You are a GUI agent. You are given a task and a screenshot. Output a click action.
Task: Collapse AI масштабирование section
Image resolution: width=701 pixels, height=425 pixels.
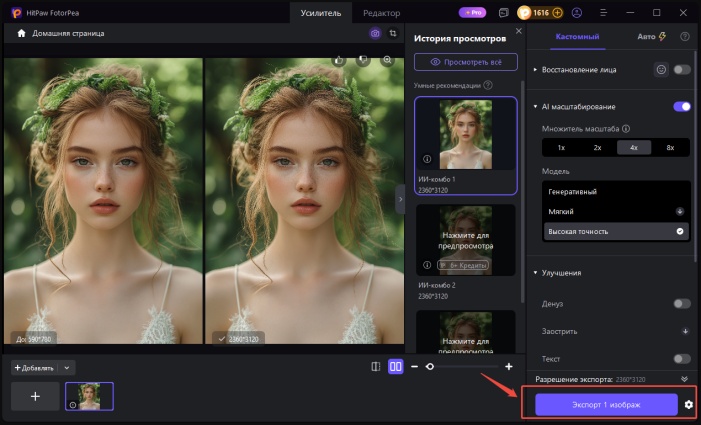(x=535, y=106)
